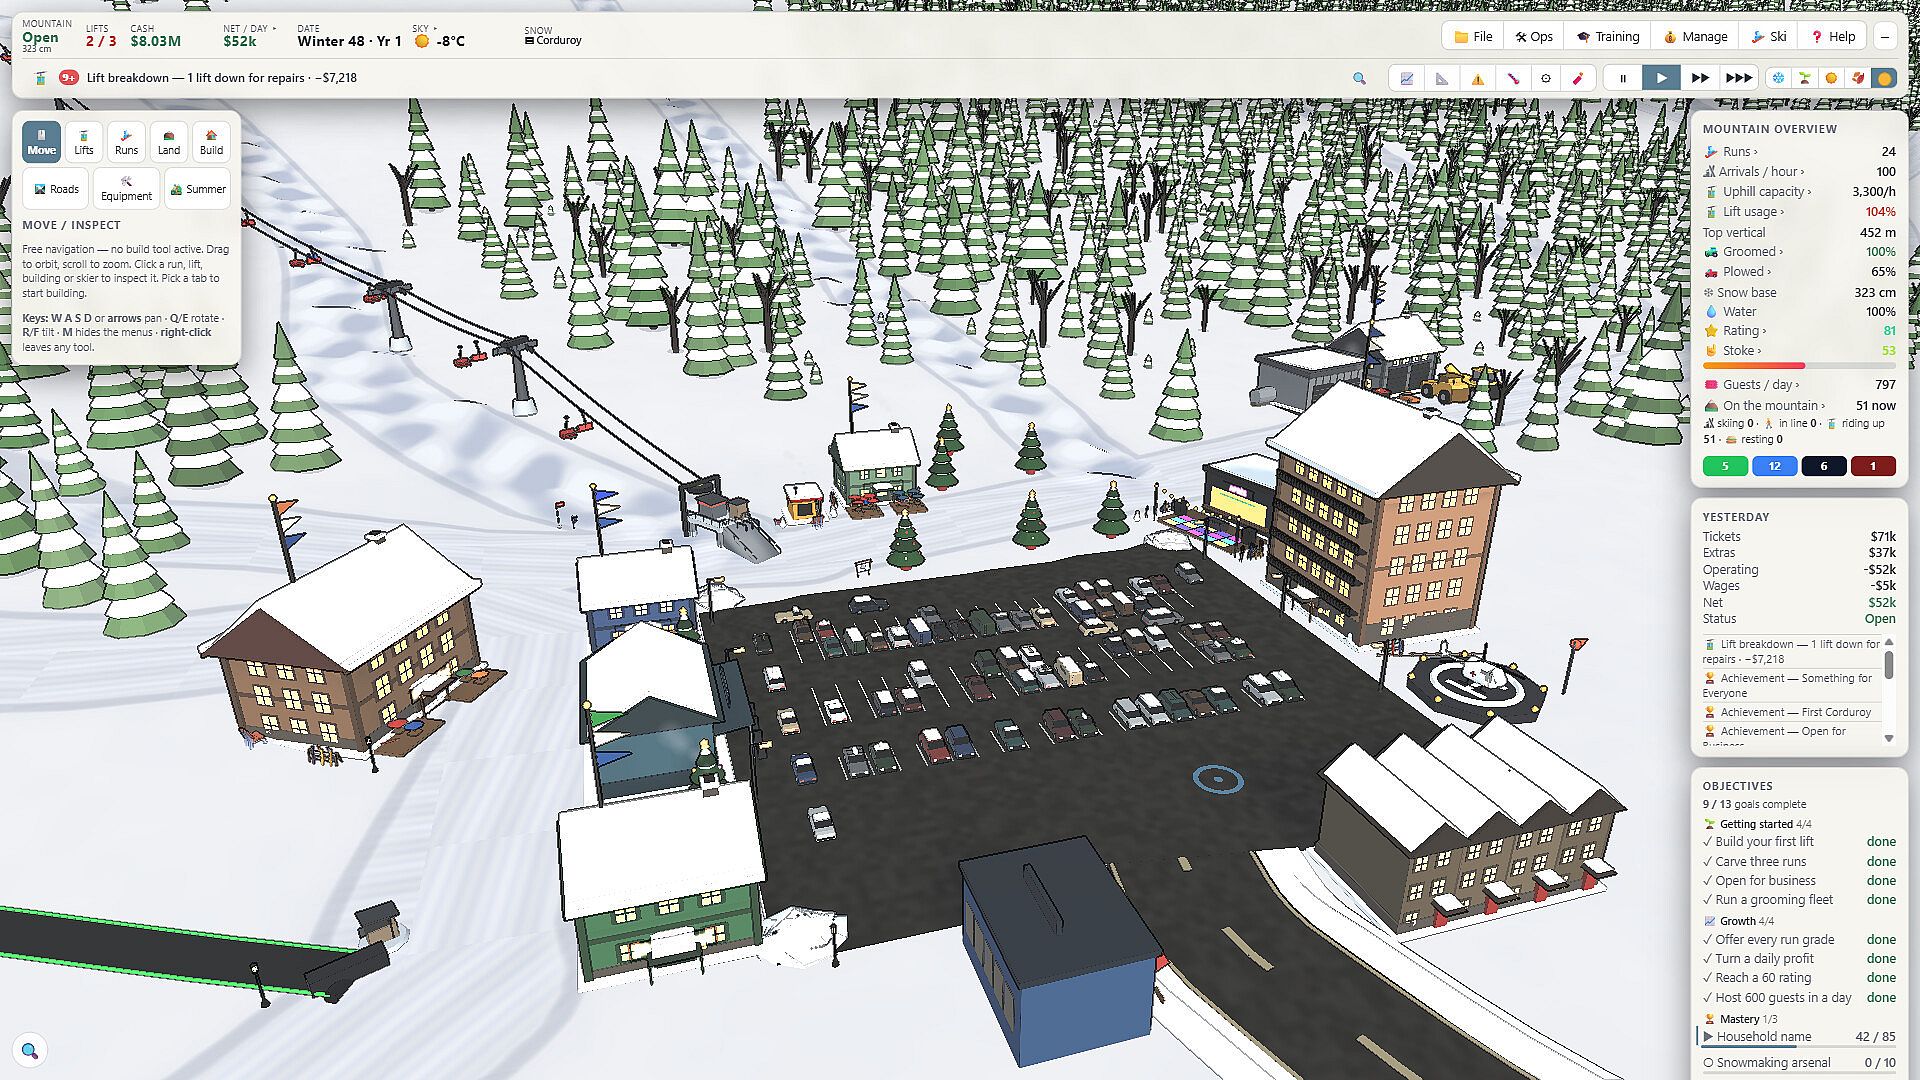This screenshot has width=1920, height=1080.
Task: Collapse the top bar with minus button
Action: pyautogui.click(x=1885, y=36)
